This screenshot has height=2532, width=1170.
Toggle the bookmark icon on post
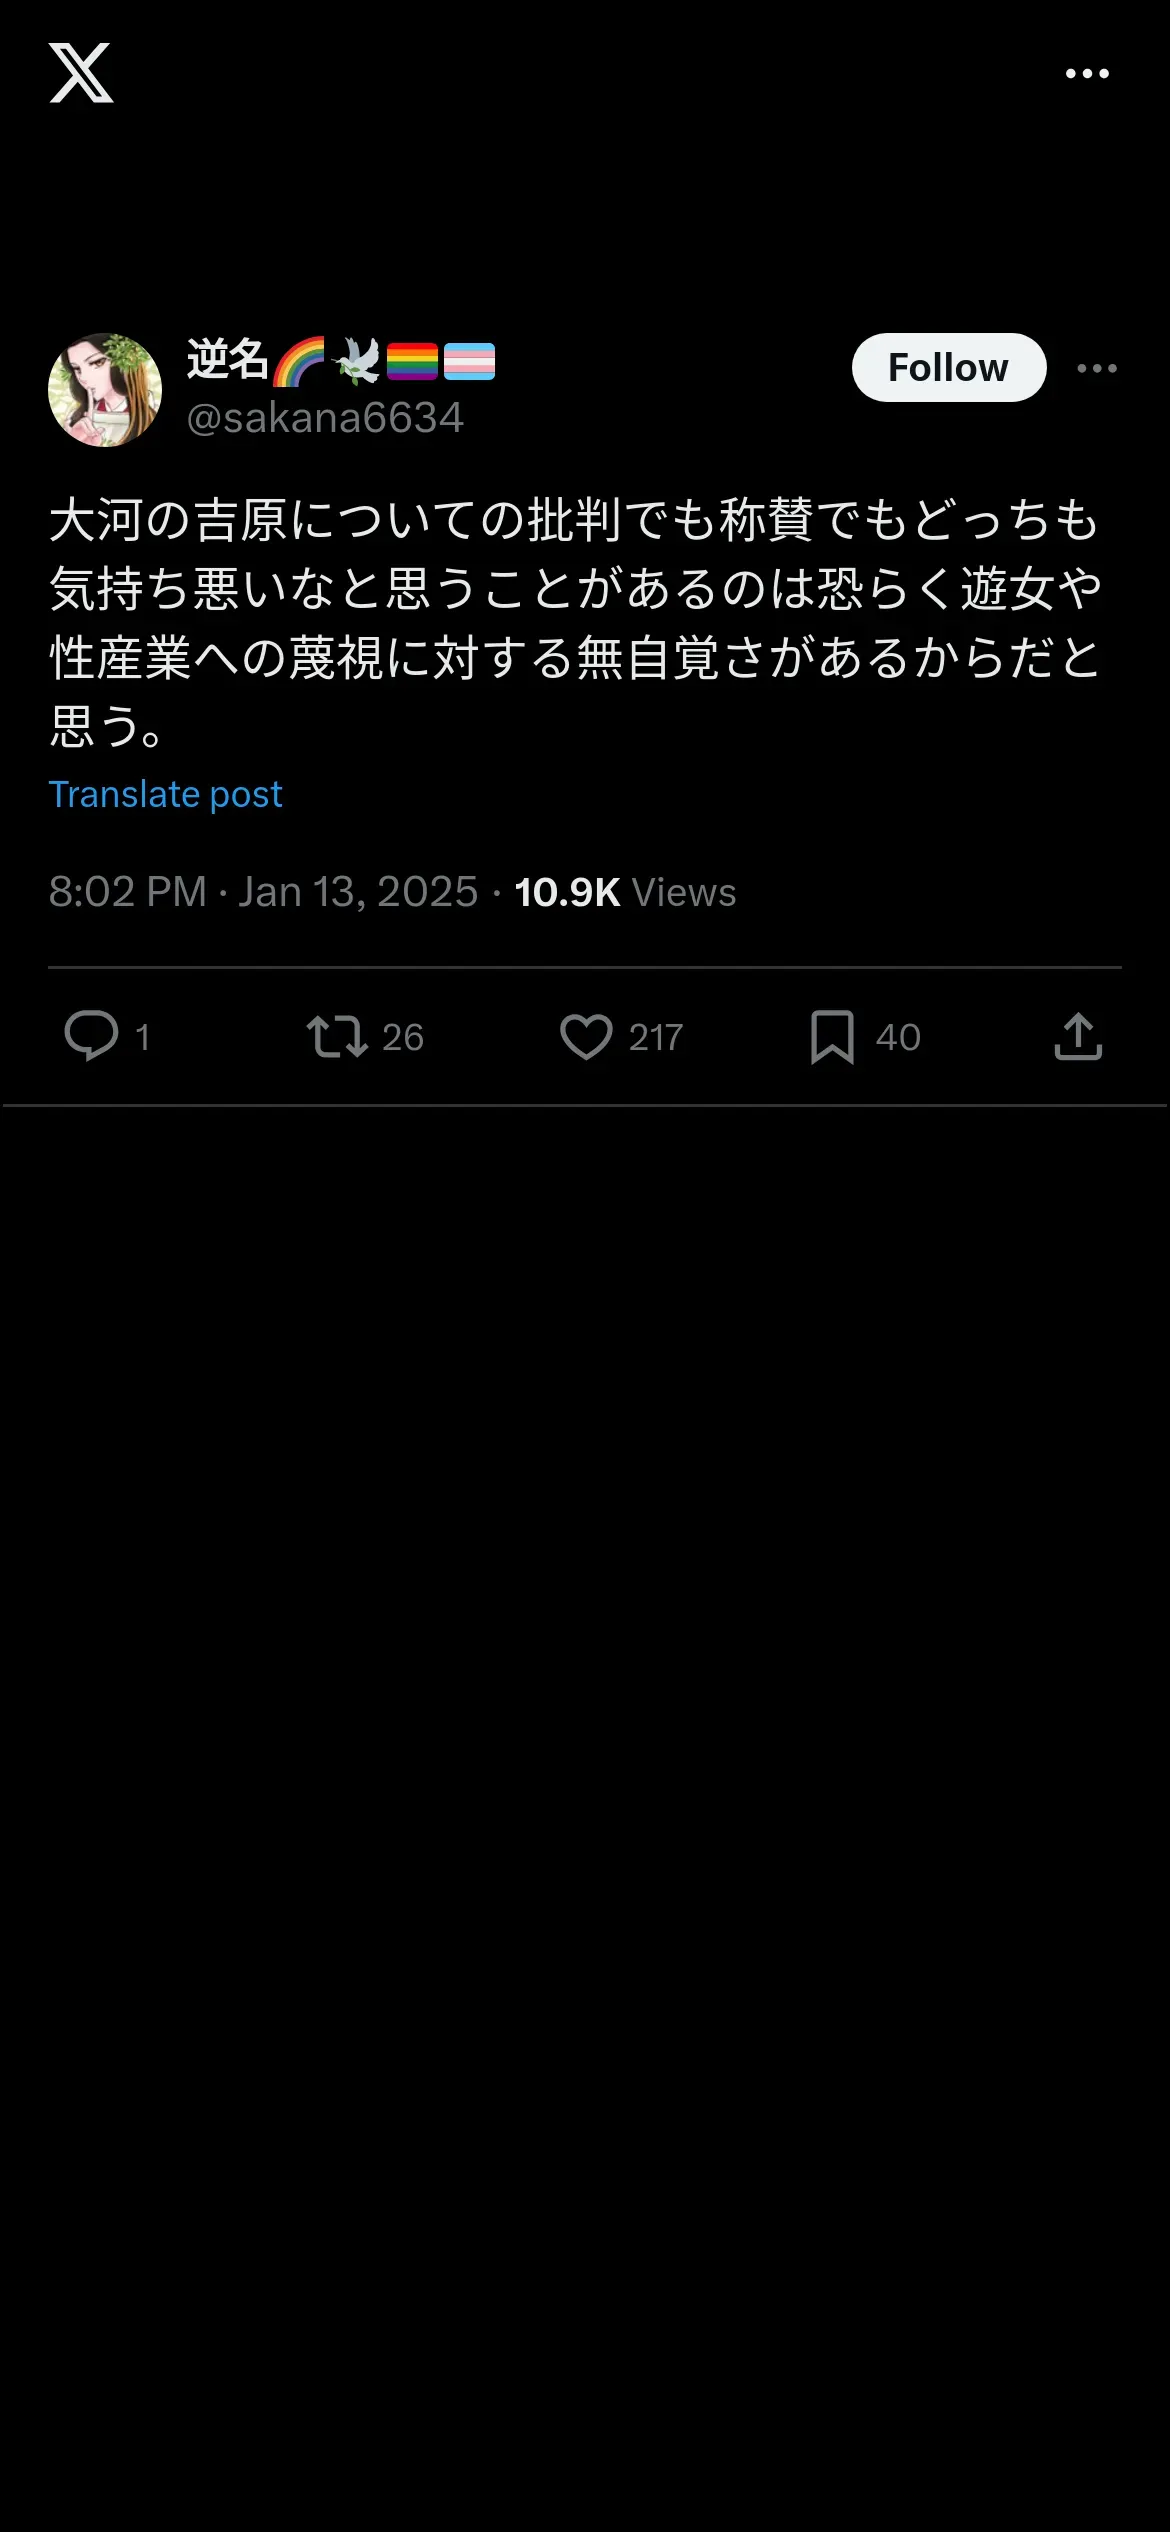pyautogui.click(x=832, y=1036)
